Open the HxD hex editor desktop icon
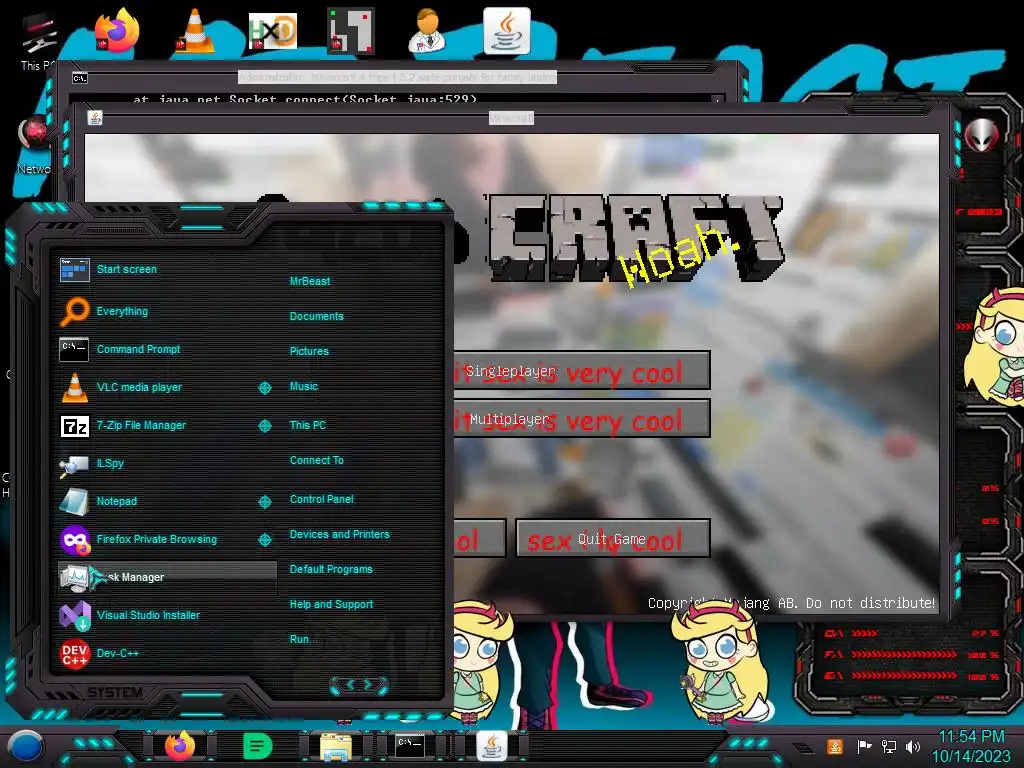 [273, 30]
